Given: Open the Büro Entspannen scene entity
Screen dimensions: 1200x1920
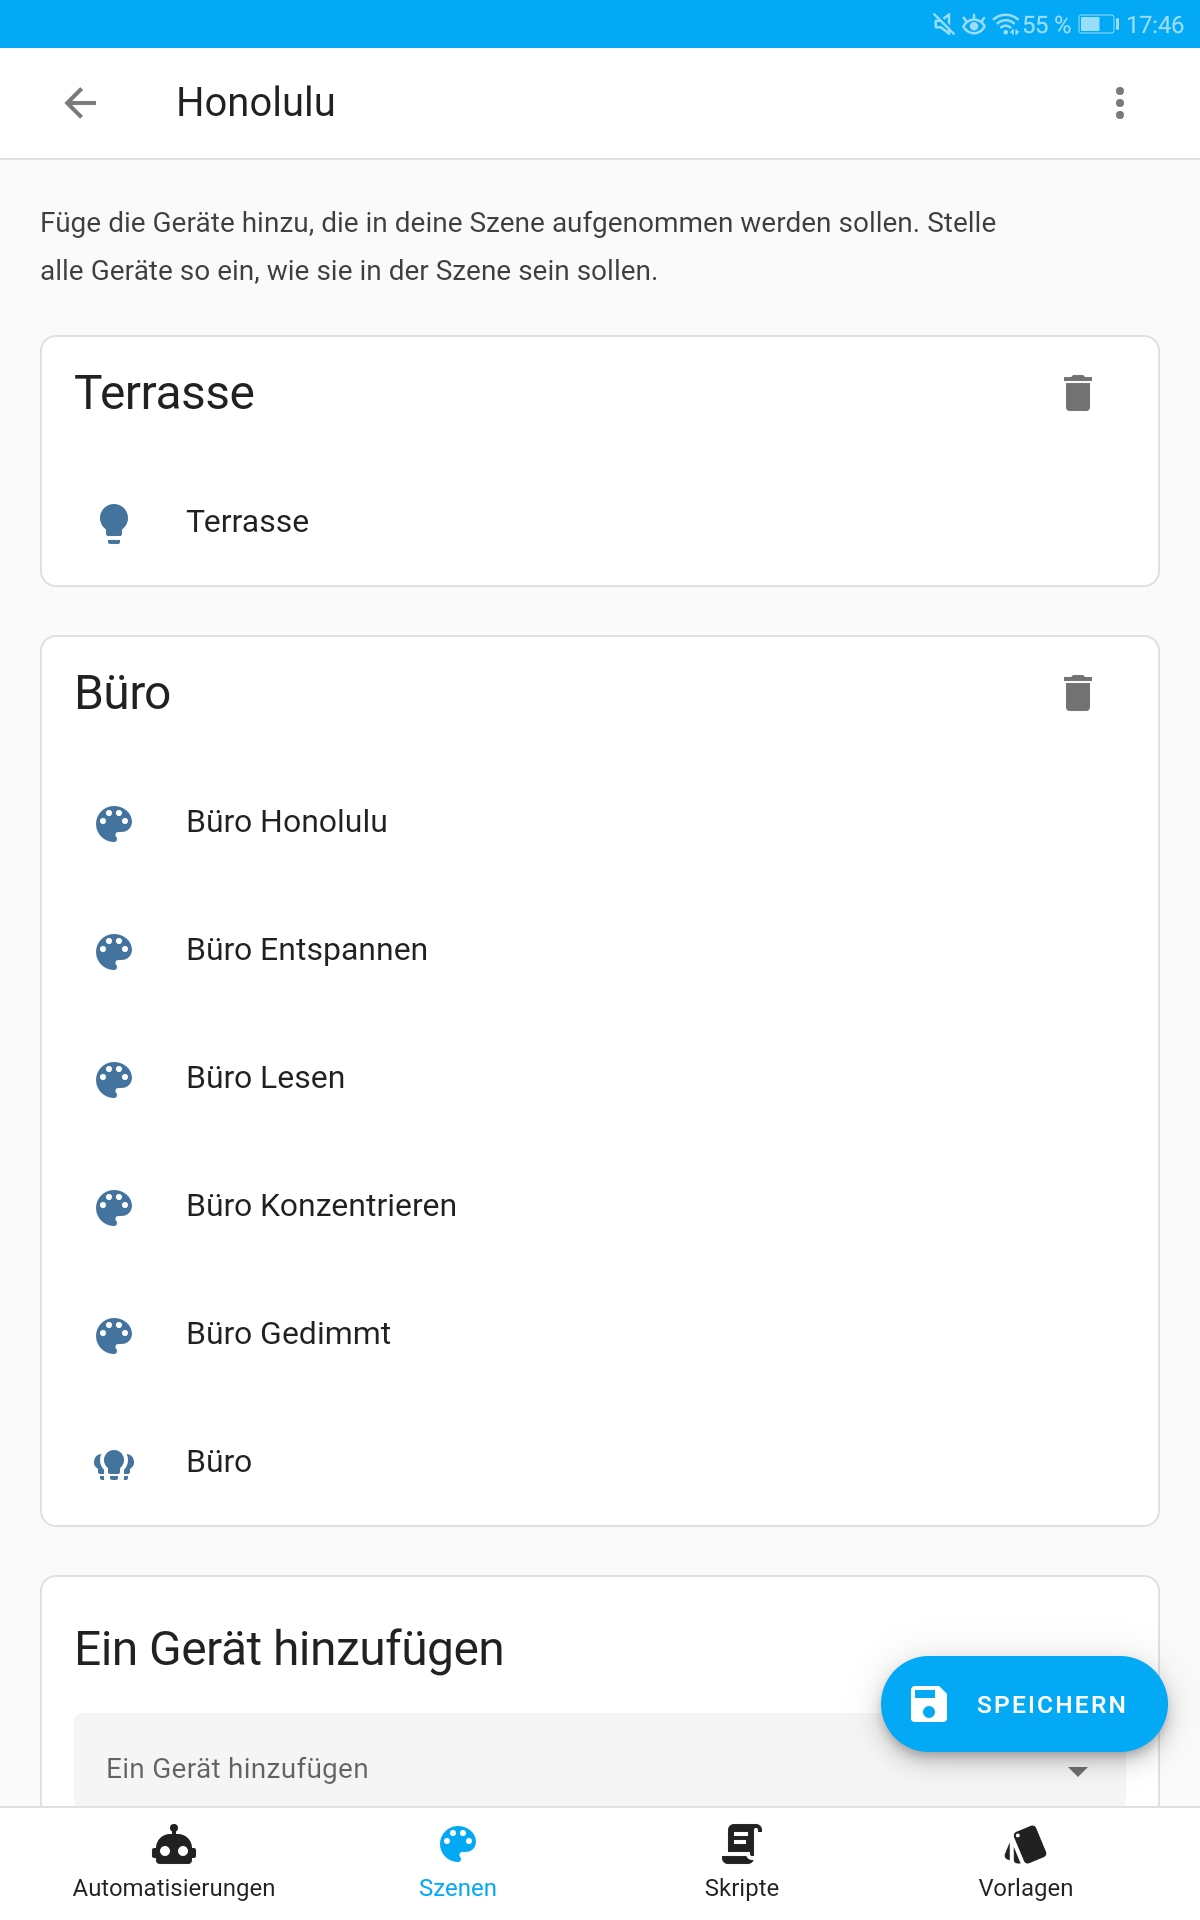Looking at the screenshot, I should 306,950.
